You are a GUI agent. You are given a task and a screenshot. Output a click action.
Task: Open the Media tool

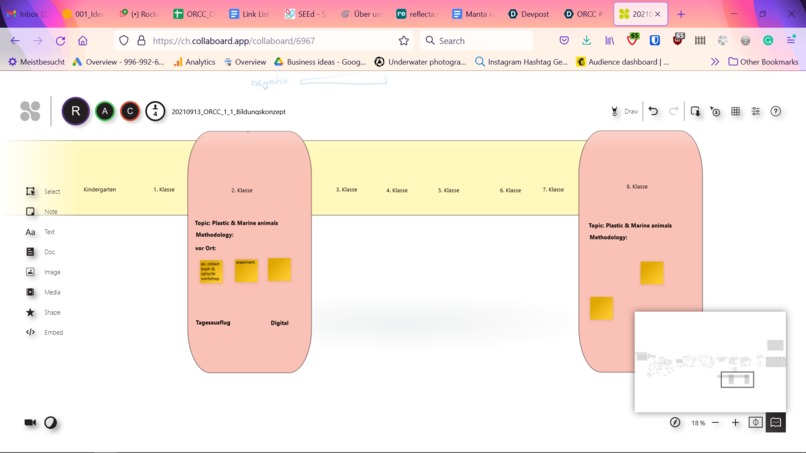point(43,292)
